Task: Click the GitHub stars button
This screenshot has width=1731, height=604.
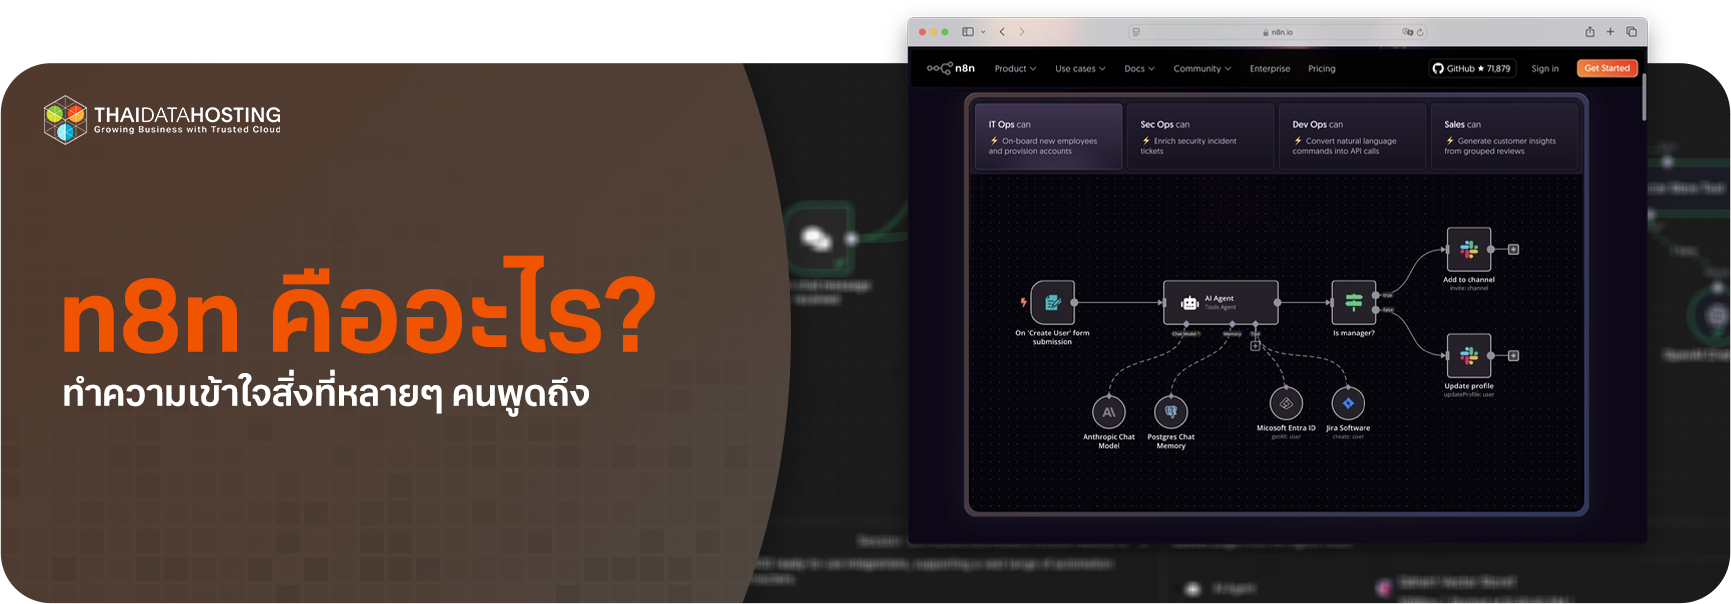Action: (1472, 68)
